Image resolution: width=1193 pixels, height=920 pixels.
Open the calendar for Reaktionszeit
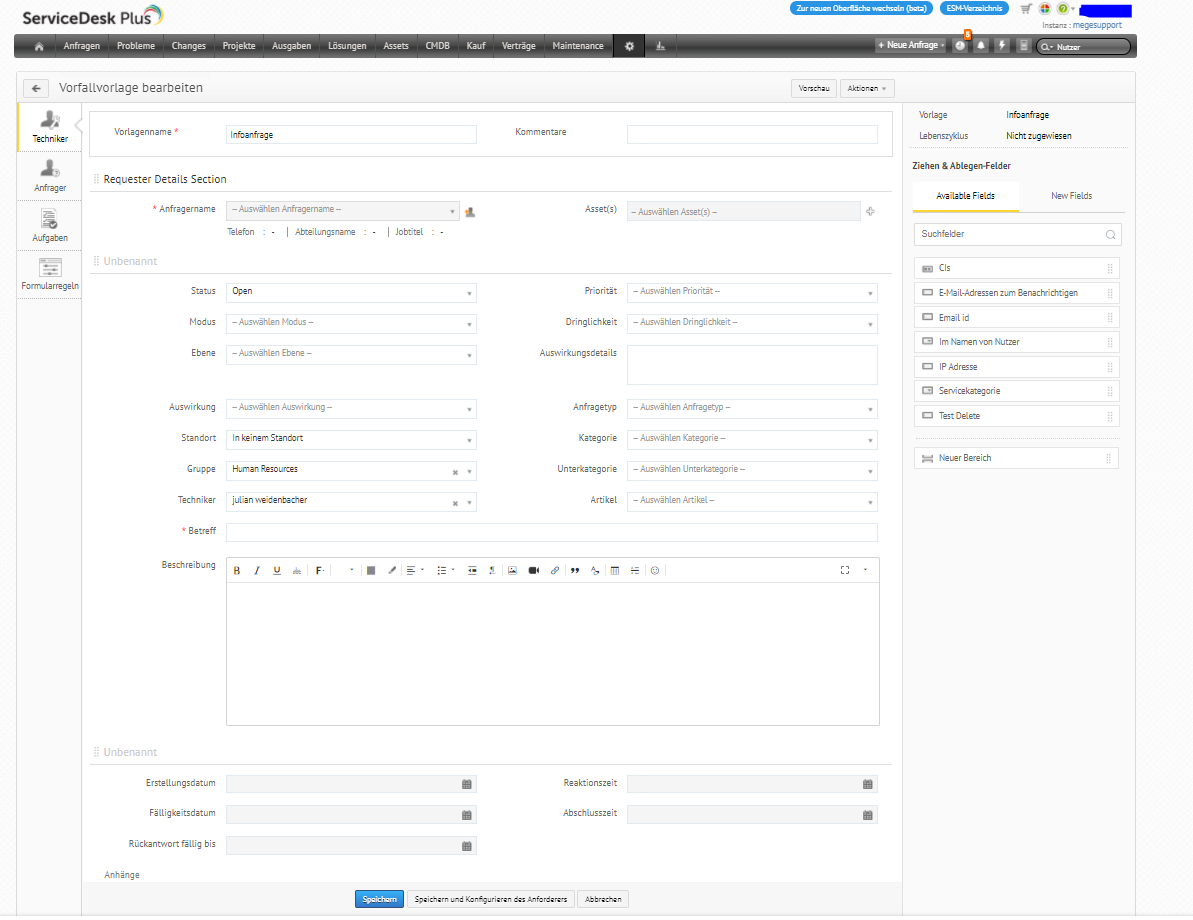tap(867, 785)
